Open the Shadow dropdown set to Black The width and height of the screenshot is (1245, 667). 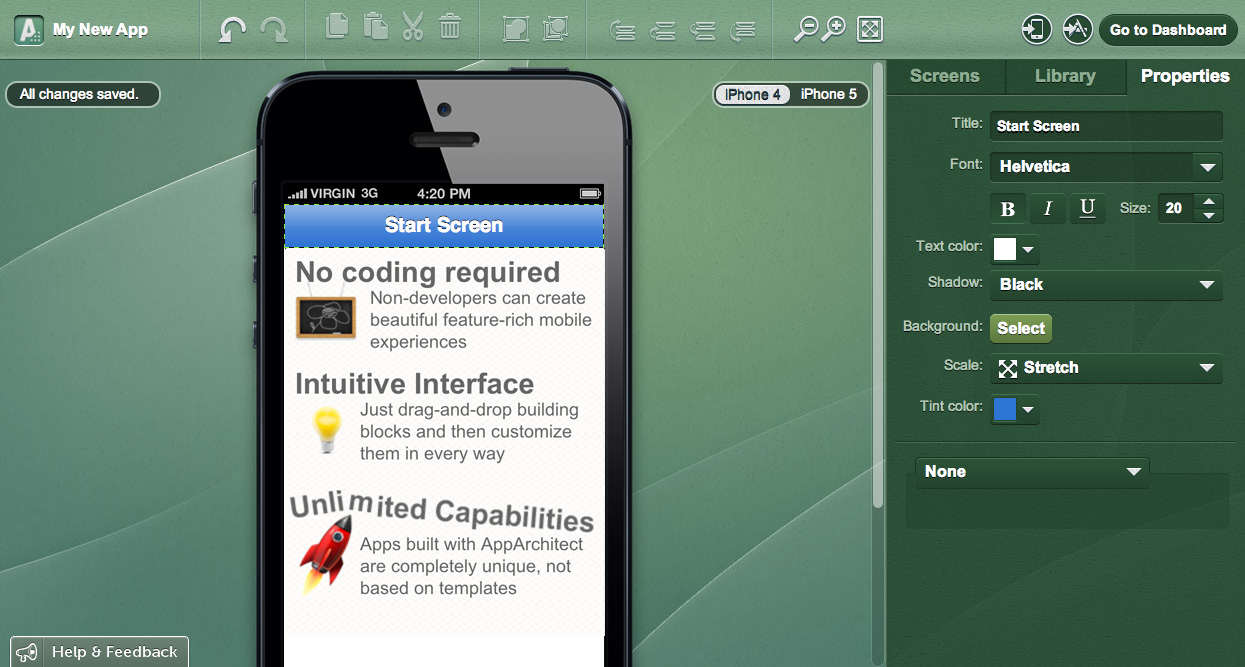pos(1106,285)
